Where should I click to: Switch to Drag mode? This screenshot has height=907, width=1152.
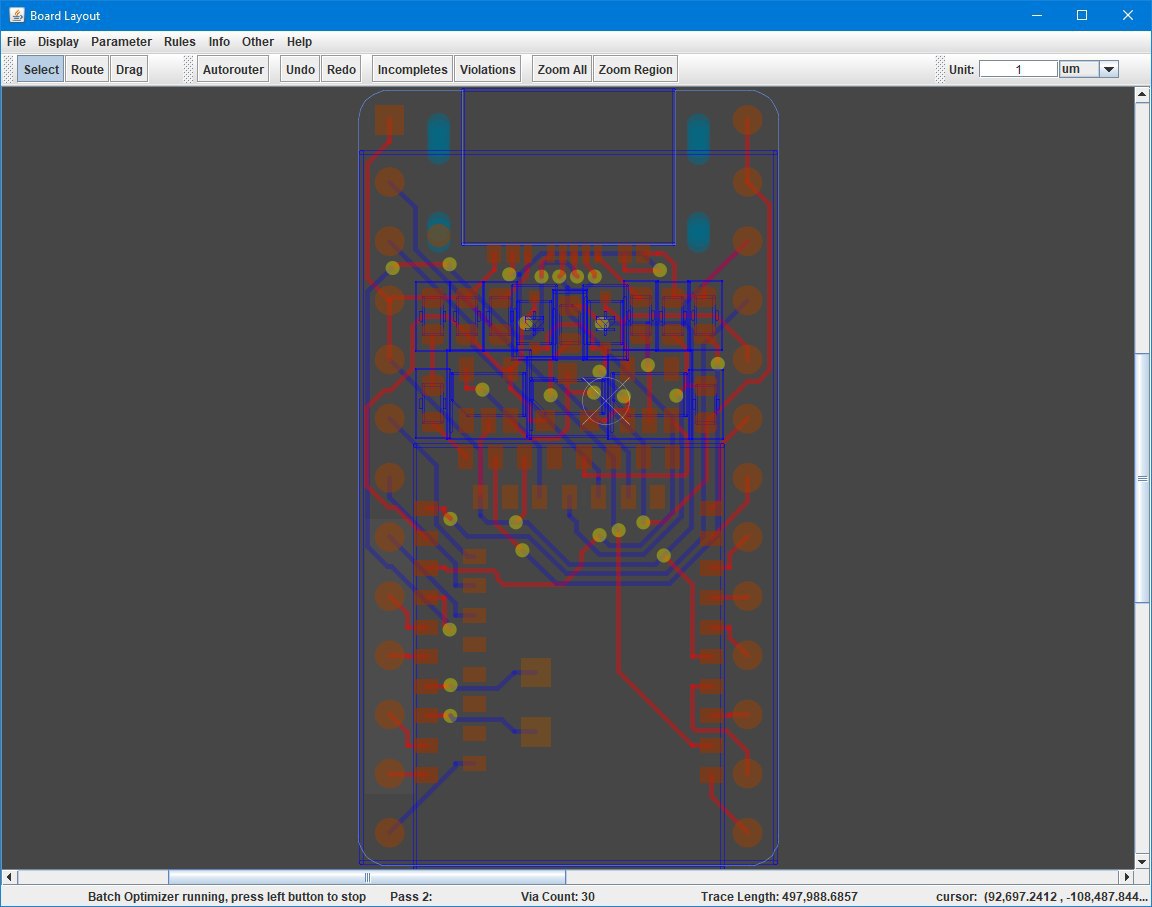coord(129,69)
